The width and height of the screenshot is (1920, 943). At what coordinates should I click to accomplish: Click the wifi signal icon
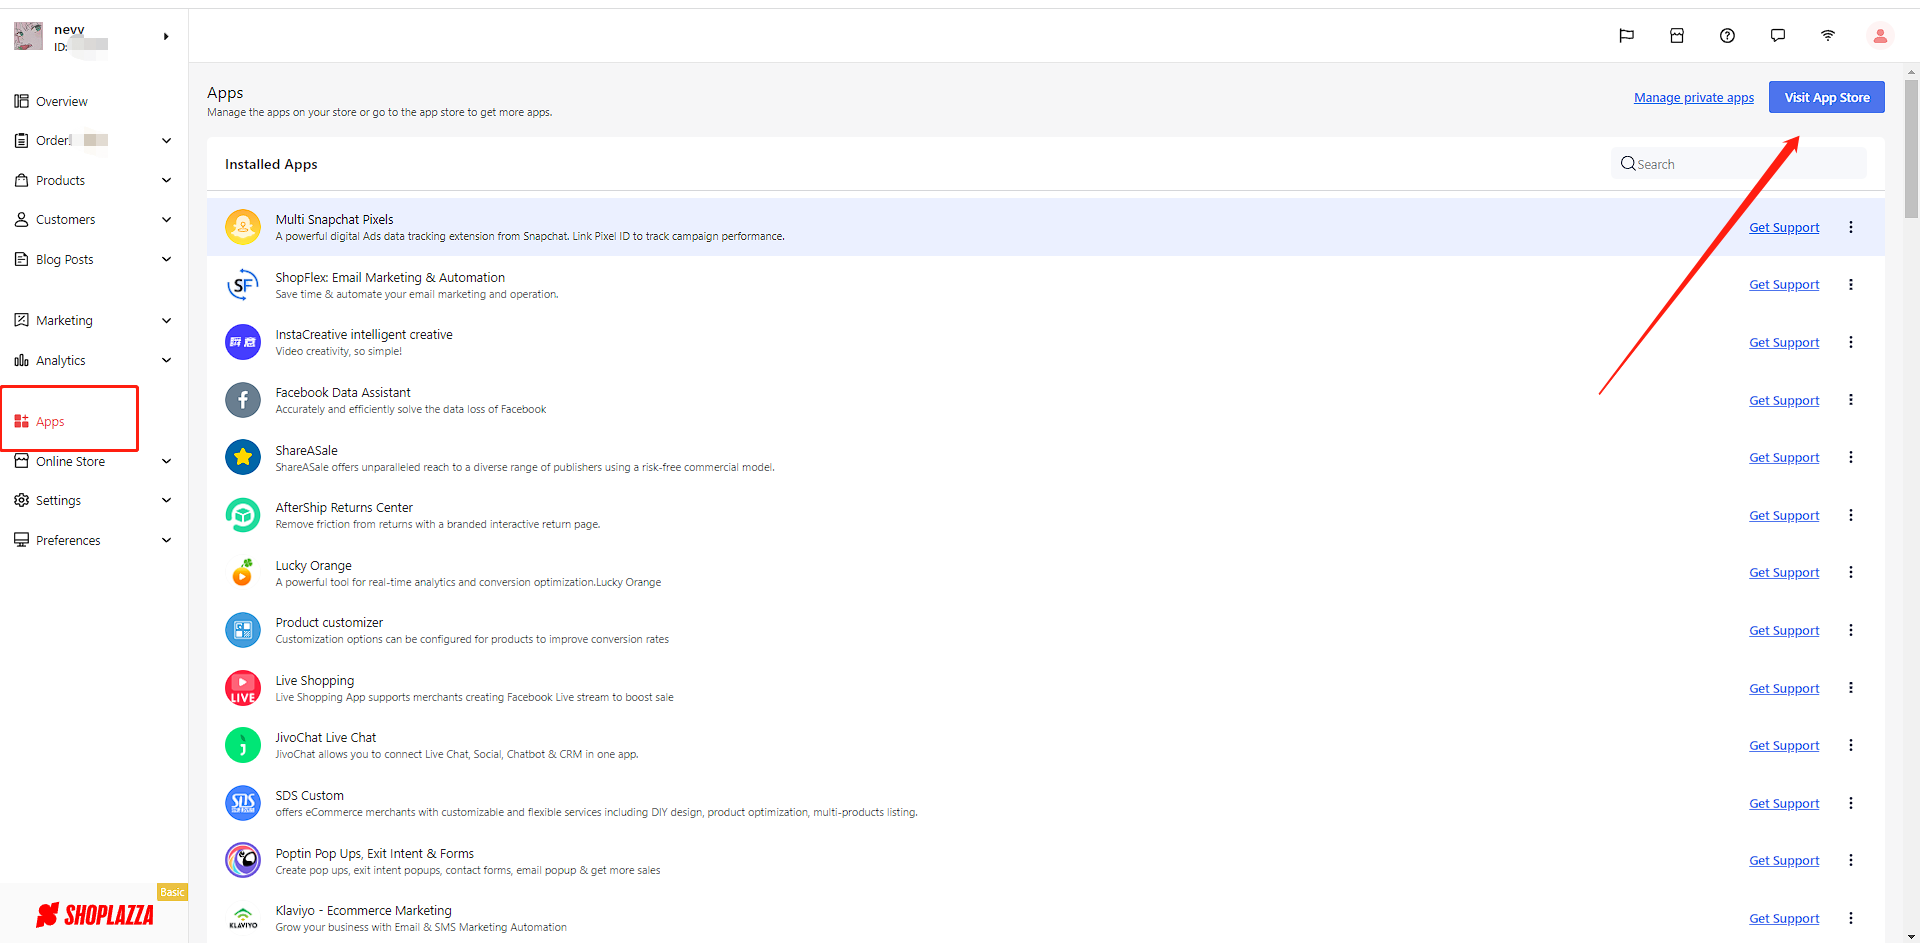1828,36
